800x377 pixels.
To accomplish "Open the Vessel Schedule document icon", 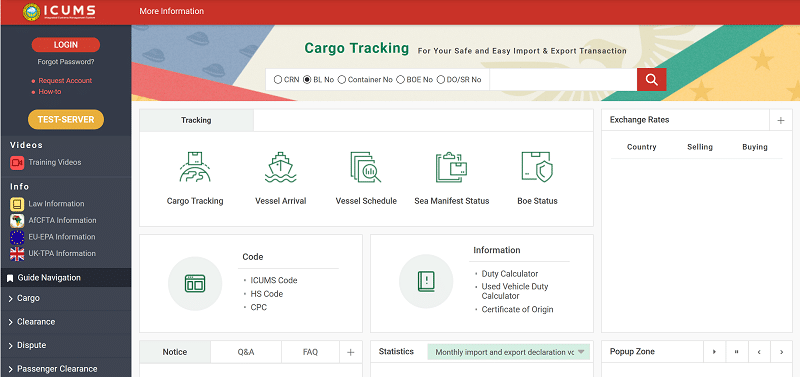I will 365,167.
